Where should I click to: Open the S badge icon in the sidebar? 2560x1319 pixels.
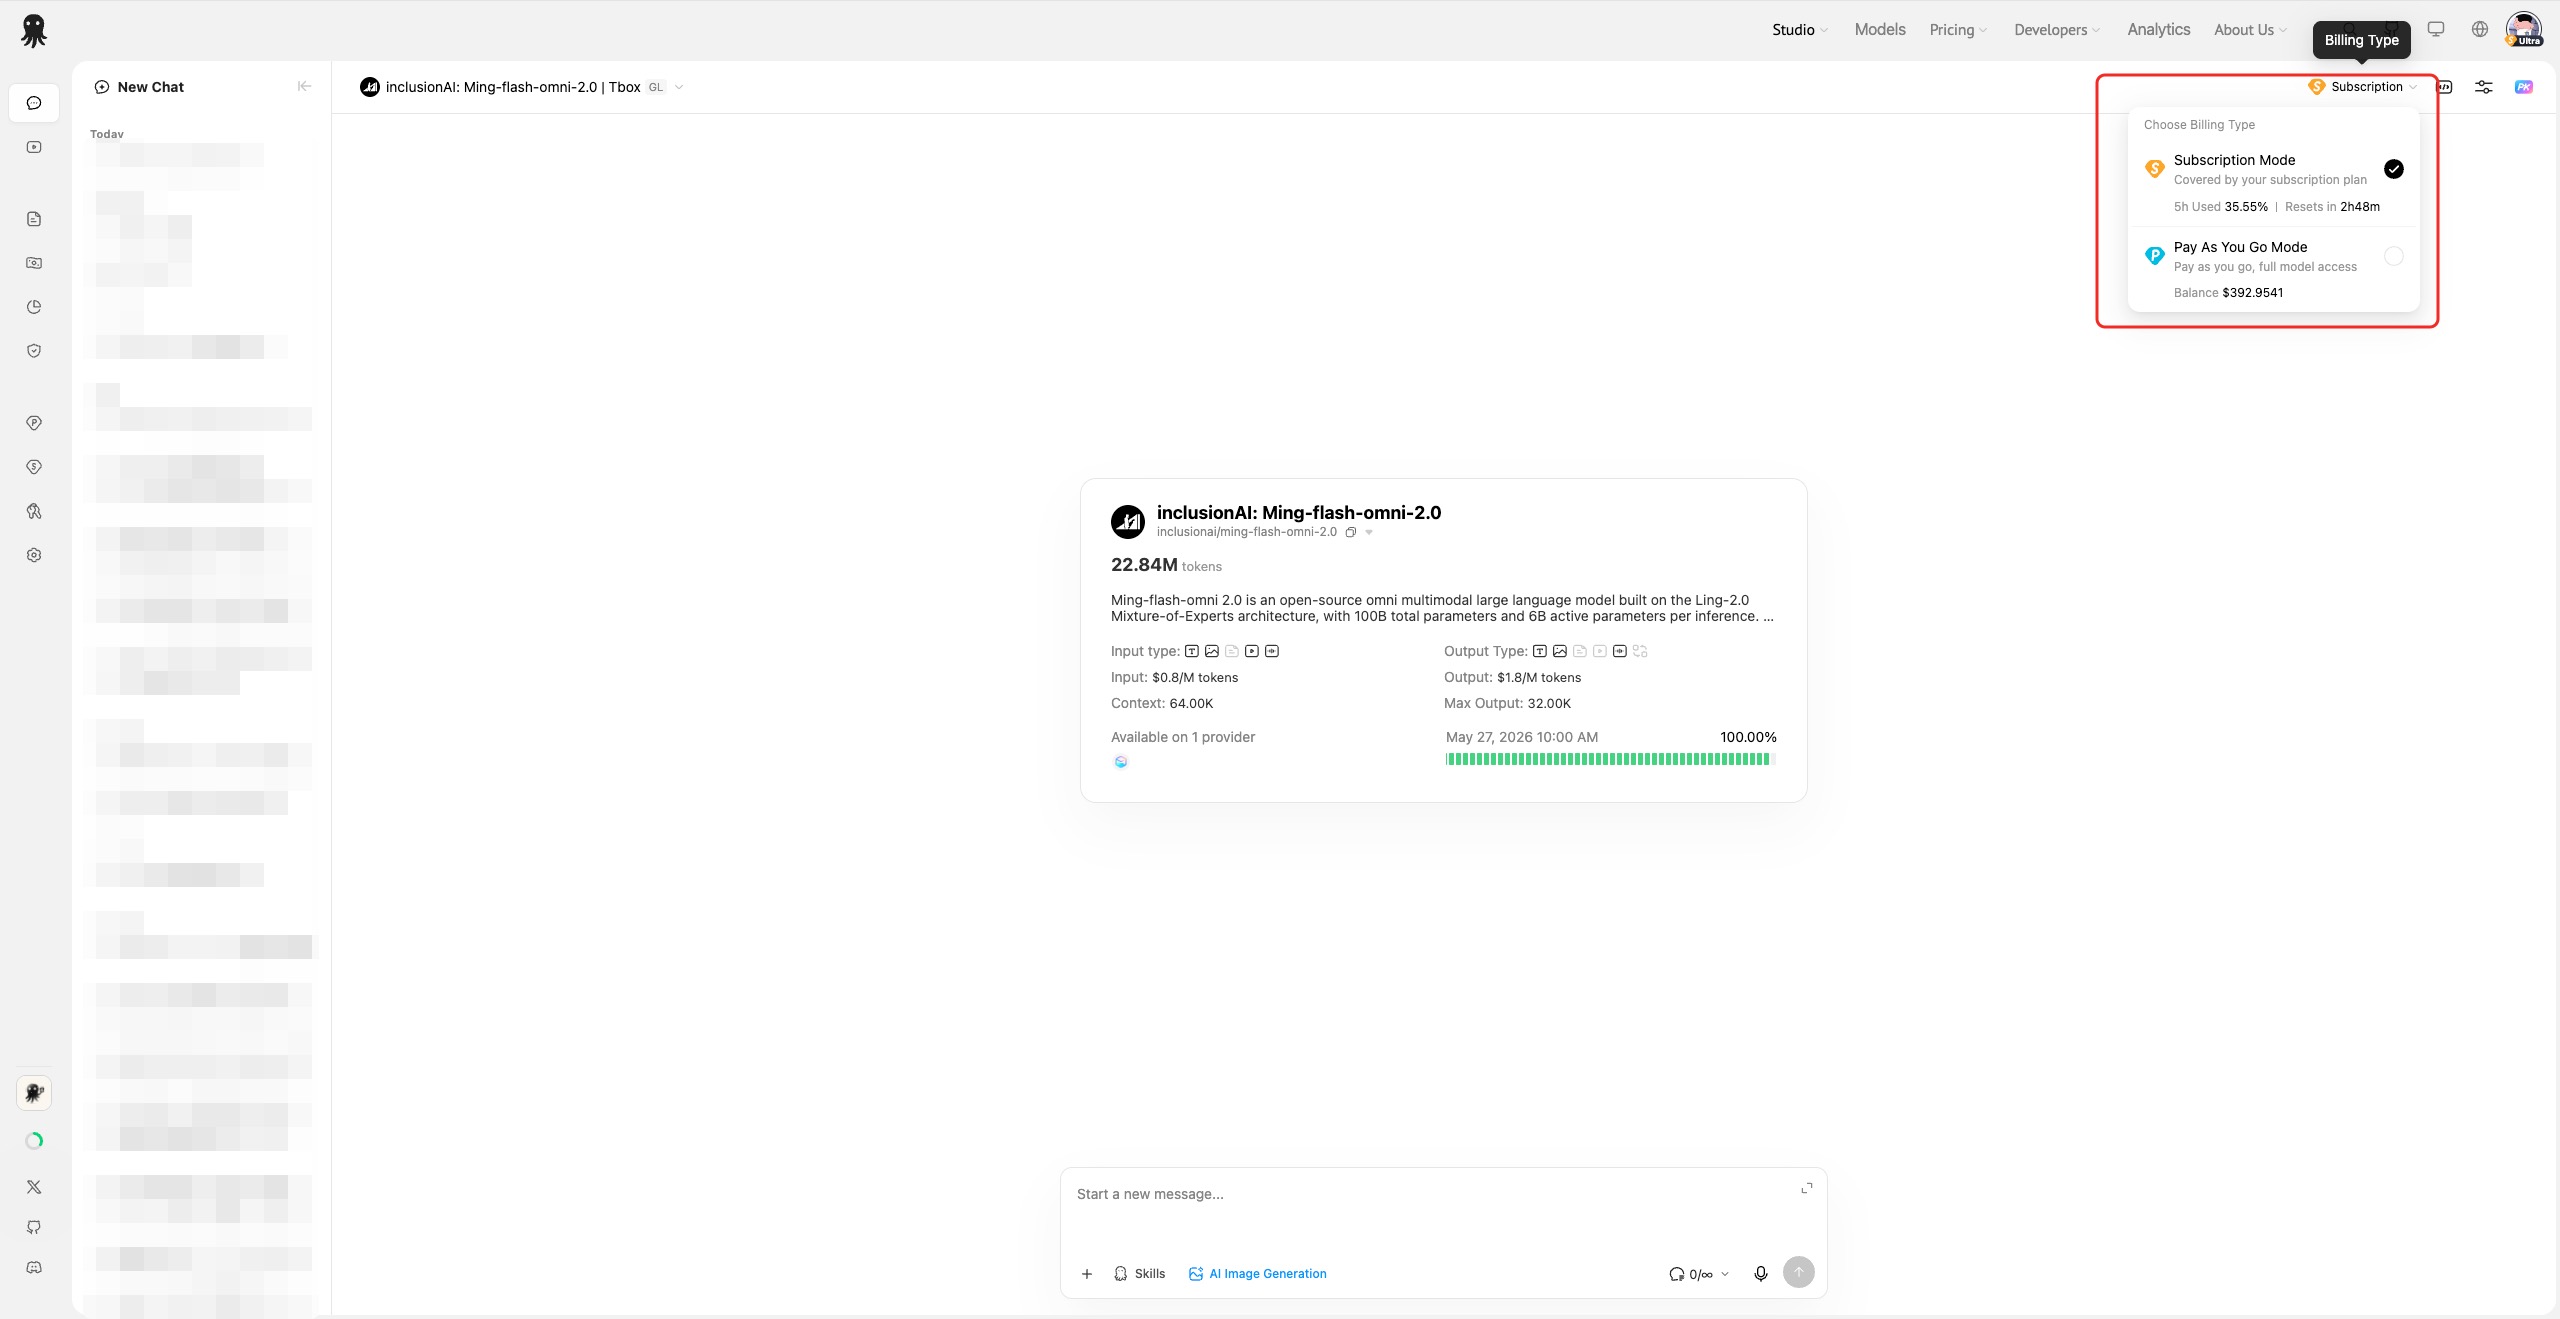[x=34, y=467]
